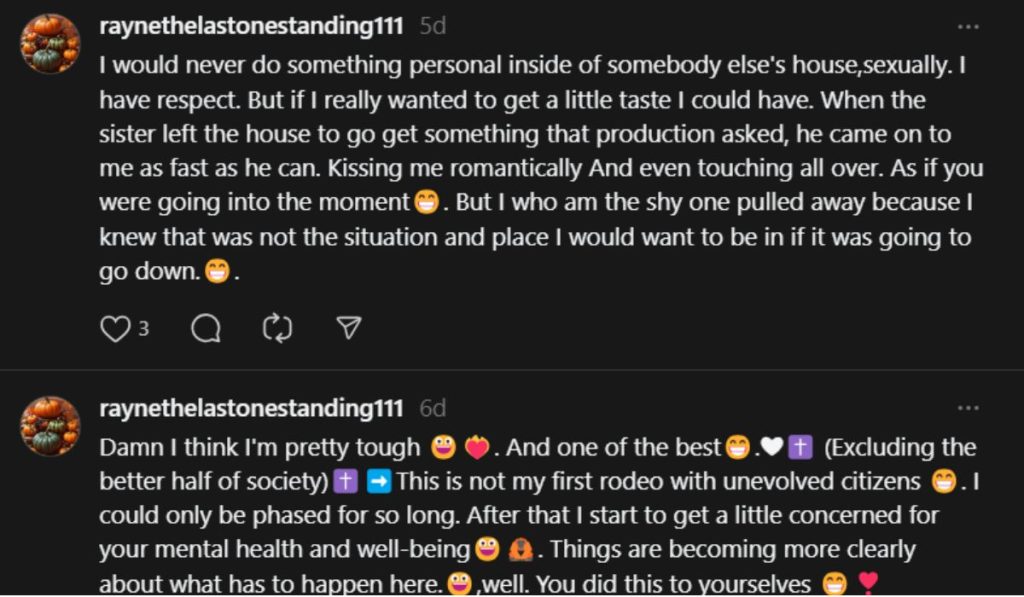The image size is (1024, 597).
Task: Share the first post via paper plane icon
Action: pos(348,328)
